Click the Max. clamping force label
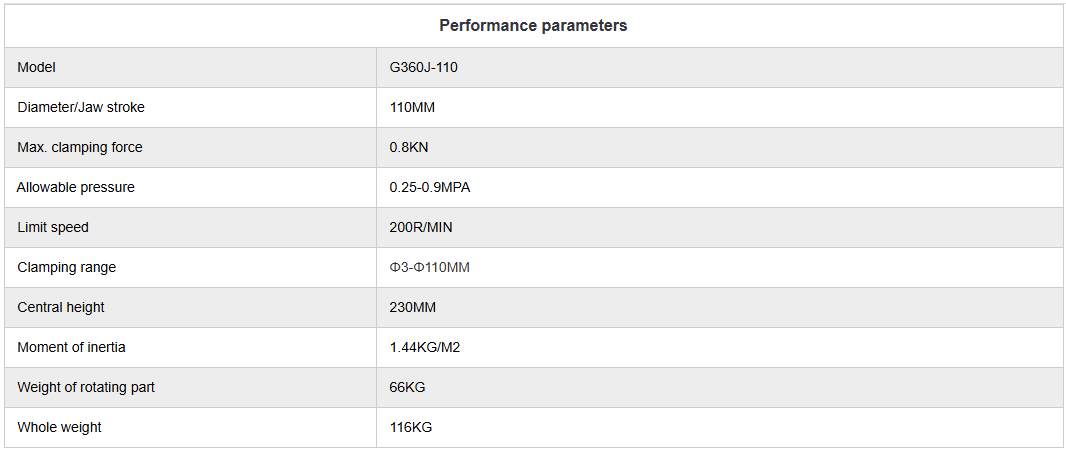The height and width of the screenshot is (449, 1066). point(80,147)
